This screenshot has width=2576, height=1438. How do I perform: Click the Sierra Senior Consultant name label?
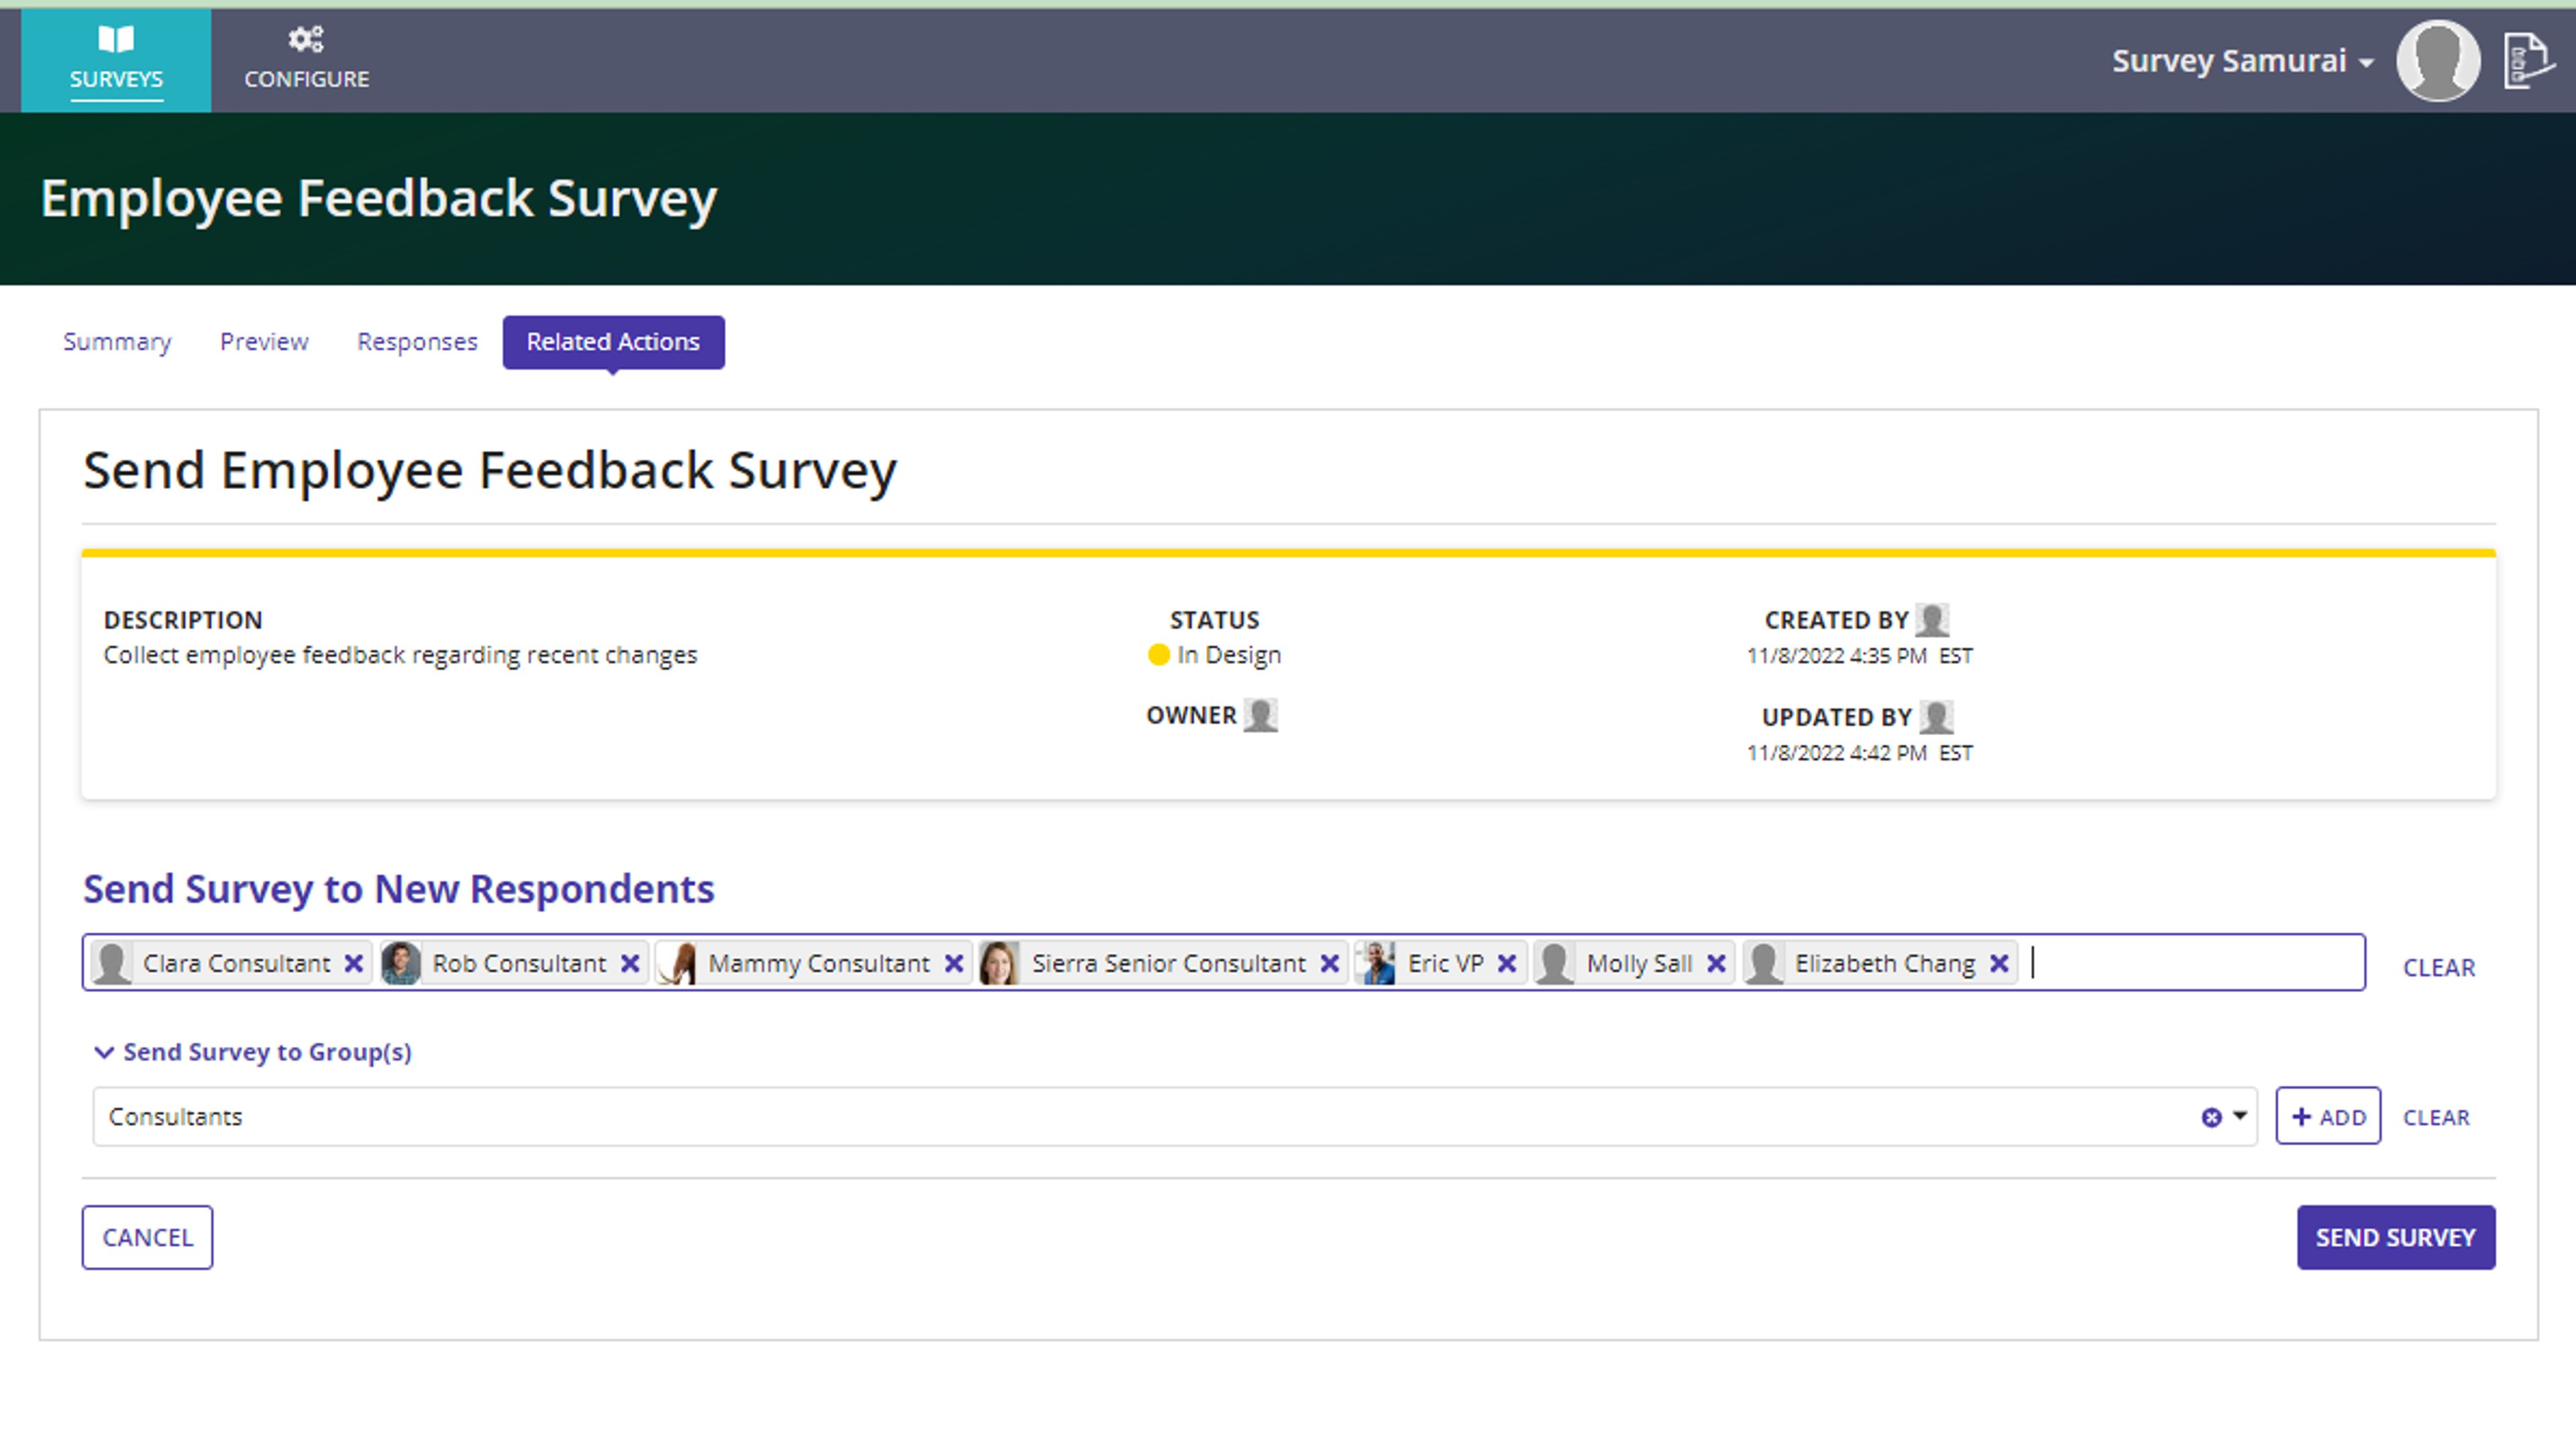pyautogui.click(x=1168, y=963)
